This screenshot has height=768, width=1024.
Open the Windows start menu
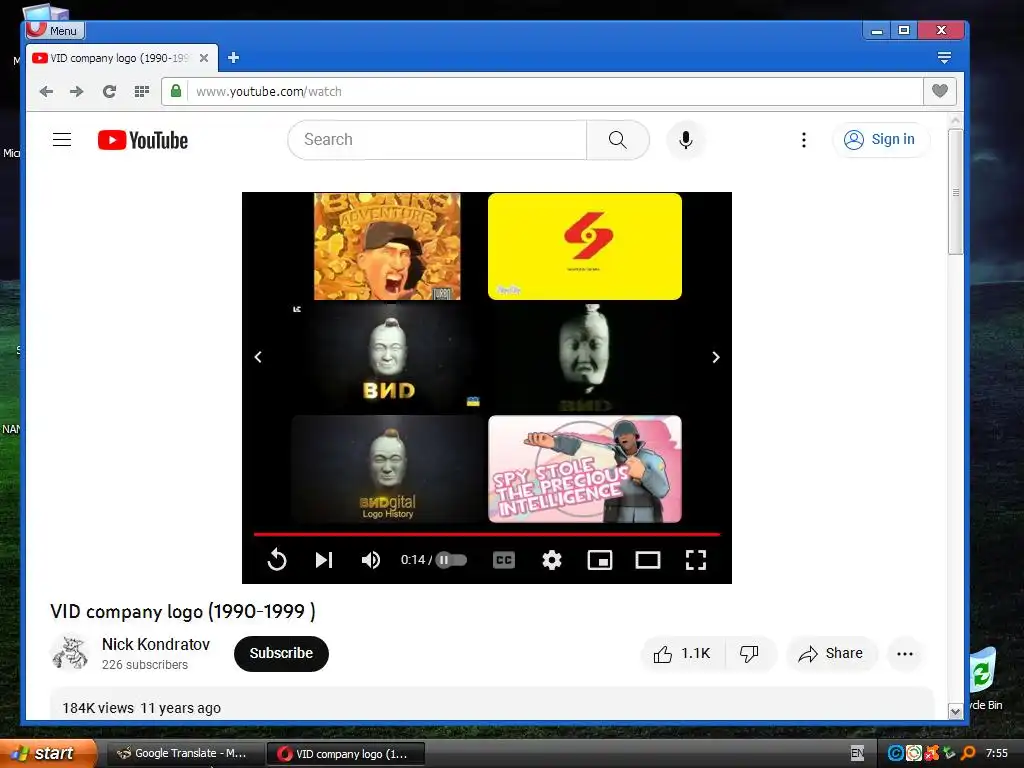point(48,753)
